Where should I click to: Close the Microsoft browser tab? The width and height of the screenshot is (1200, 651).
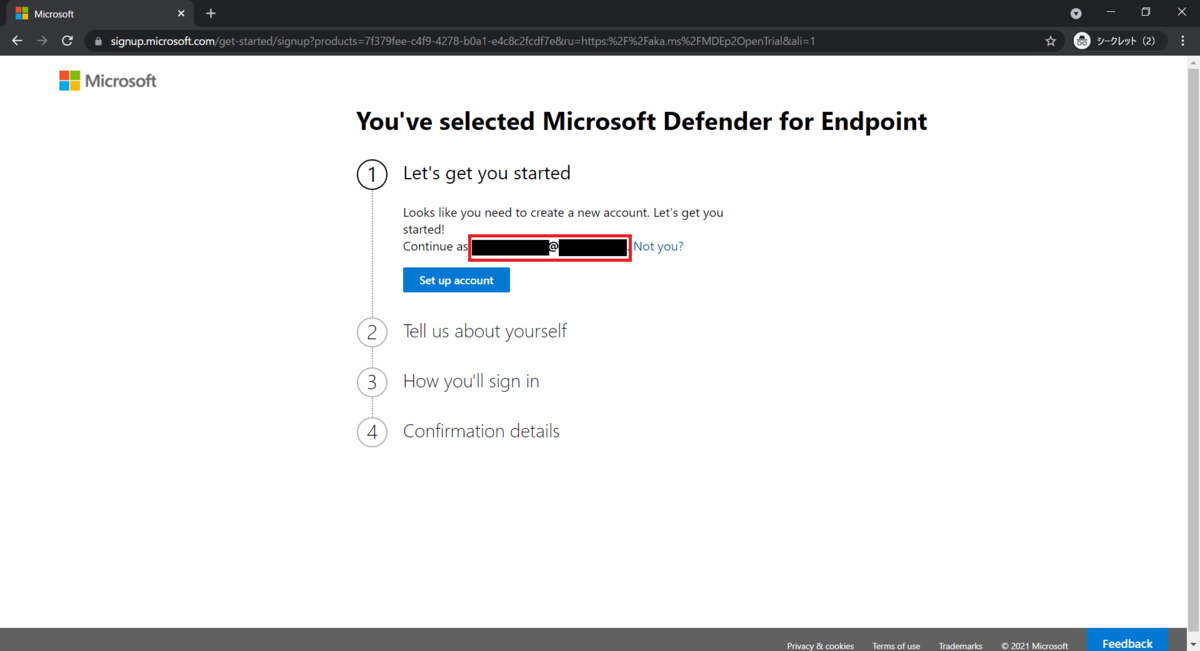tap(180, 14)
